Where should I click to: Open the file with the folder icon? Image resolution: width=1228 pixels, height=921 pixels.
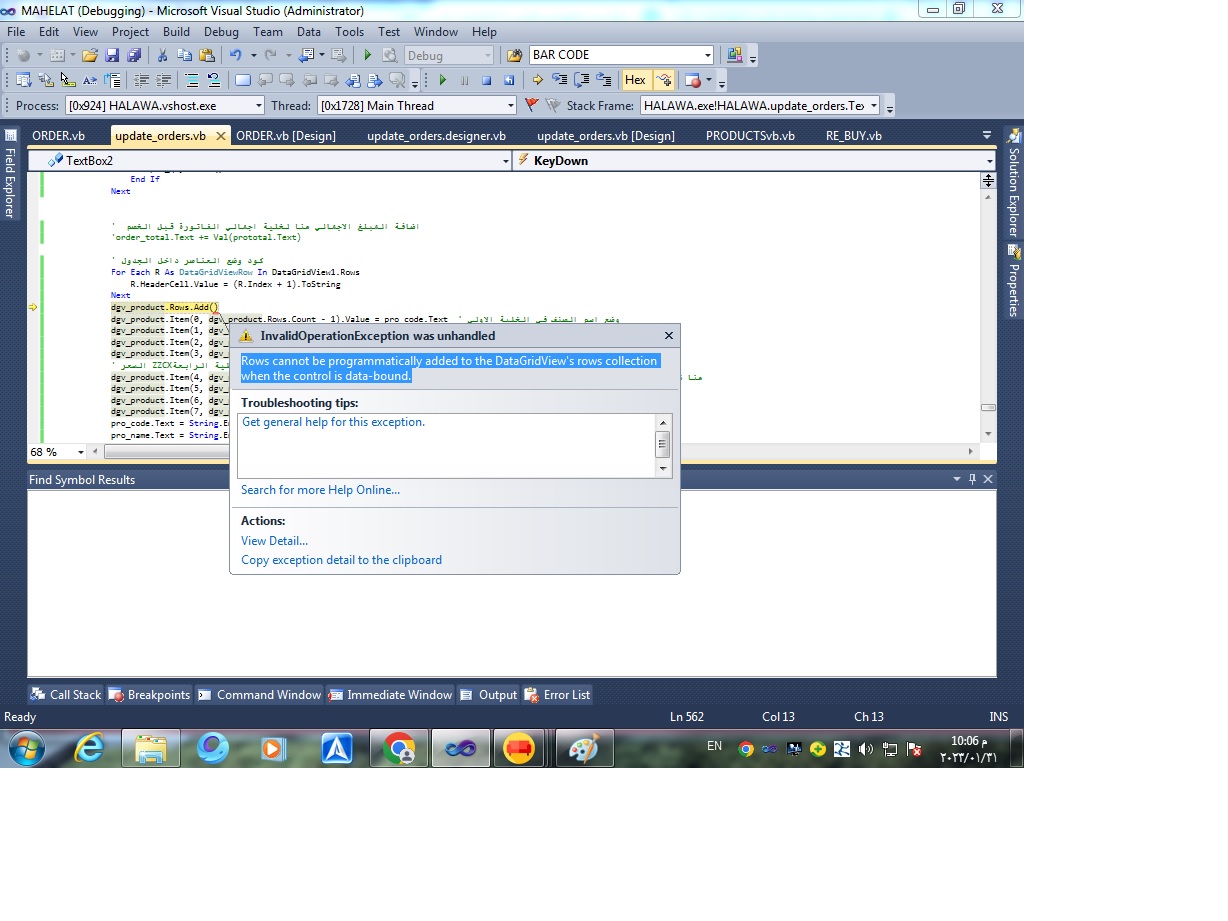(x=90, y=55)
